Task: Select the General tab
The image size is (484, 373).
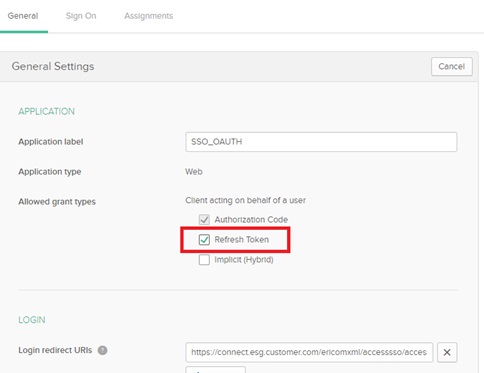Action: pyautogui.click(x=23, y=16)
